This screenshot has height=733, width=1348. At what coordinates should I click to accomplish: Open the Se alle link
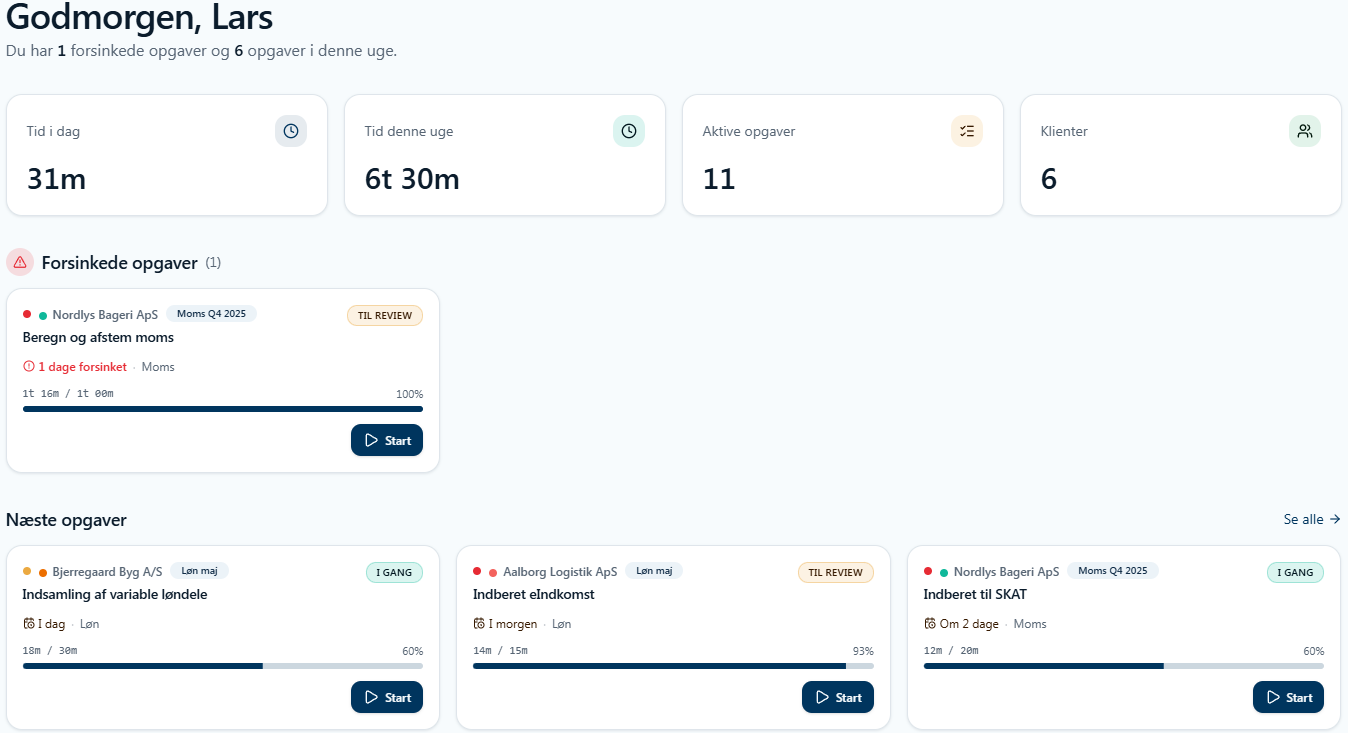point(1312,520)
